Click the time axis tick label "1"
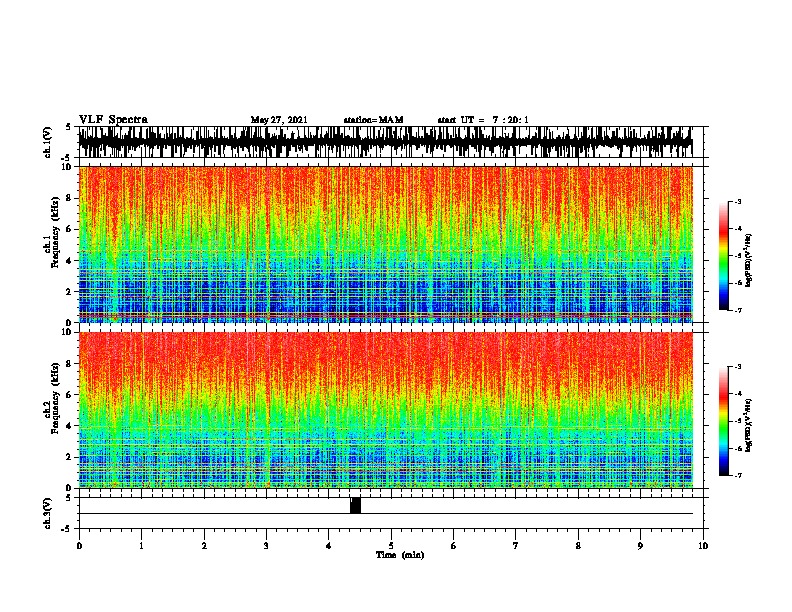The image size is (792, 612). click(141, 546)
